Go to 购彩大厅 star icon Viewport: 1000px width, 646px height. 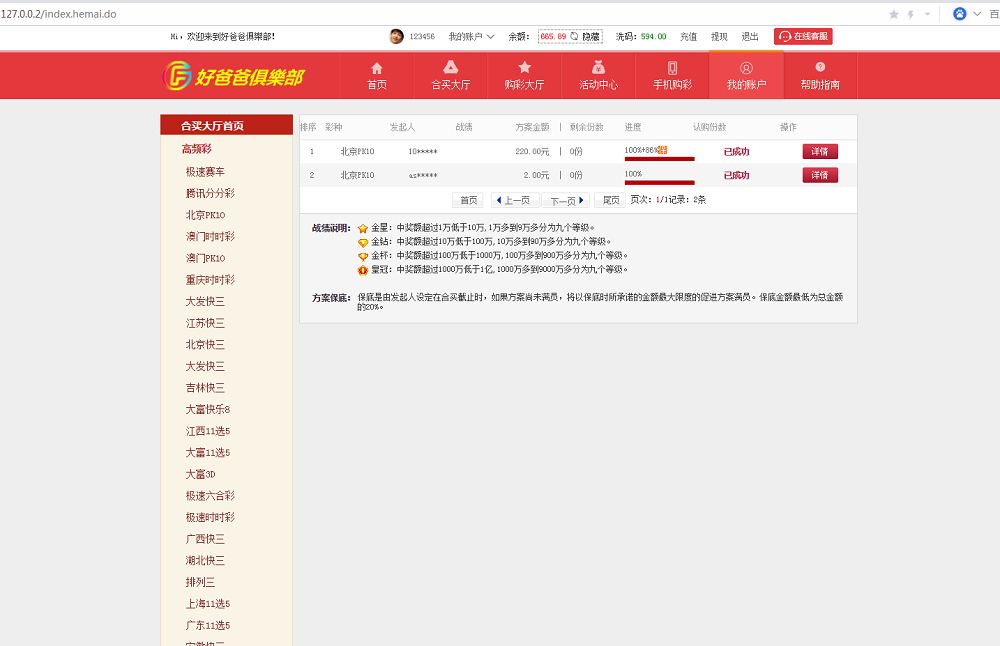(x=524, y=68)
